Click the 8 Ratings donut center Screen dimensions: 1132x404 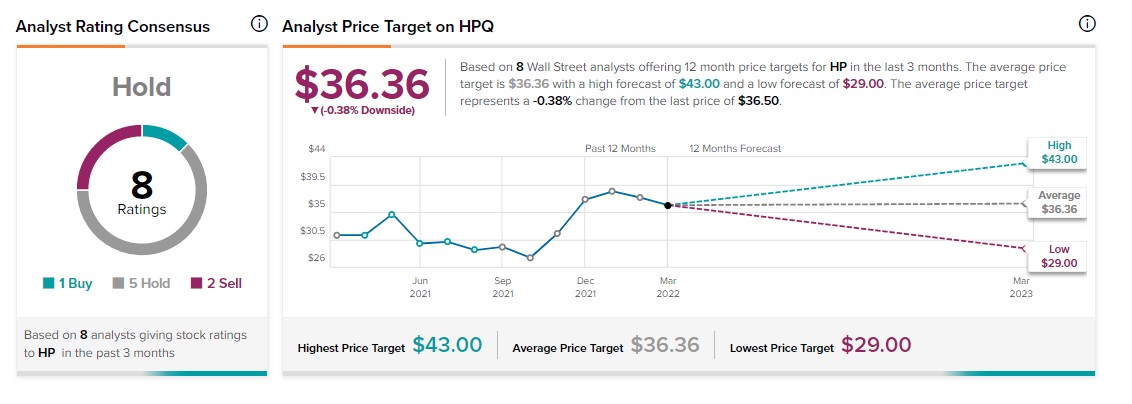pyautogui.click(x=141, y=190)
